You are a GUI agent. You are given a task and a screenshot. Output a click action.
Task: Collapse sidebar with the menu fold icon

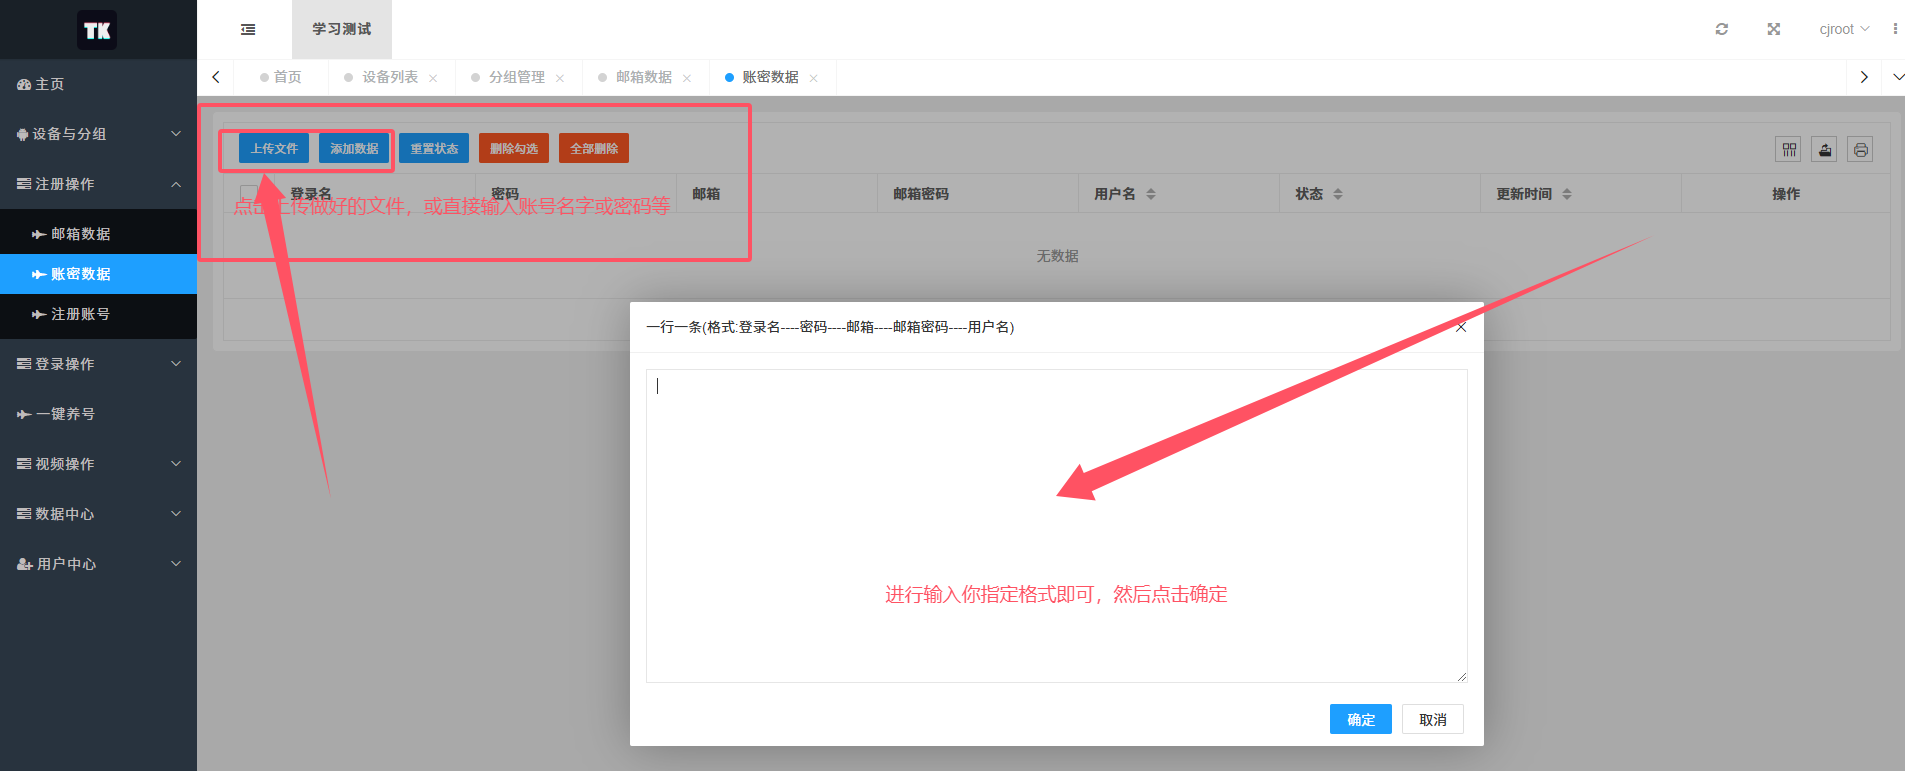248,30
